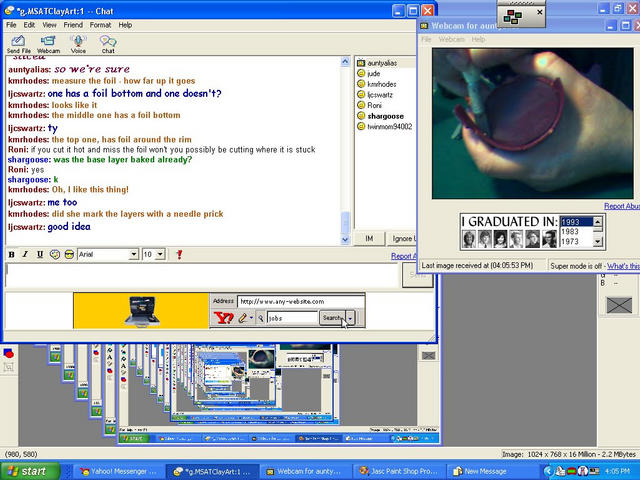Click the red exclamation buzz icon
The height and width of the screenshot is (480, 640).
point(179,254)
